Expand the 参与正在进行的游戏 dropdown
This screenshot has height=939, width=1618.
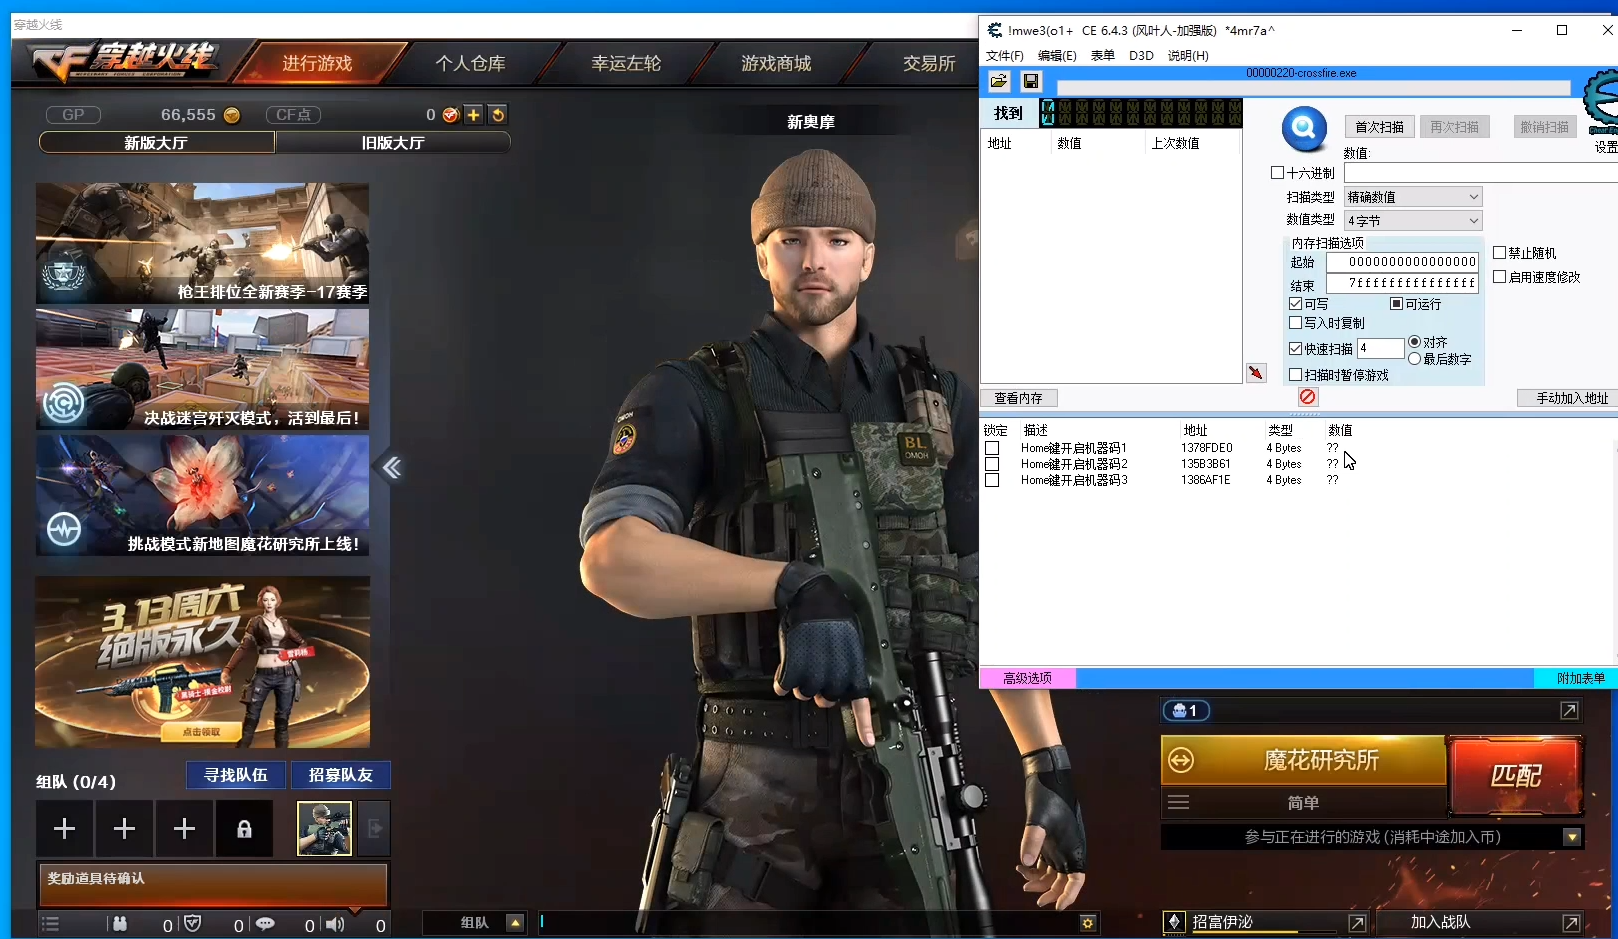[x=1572, y=837]
